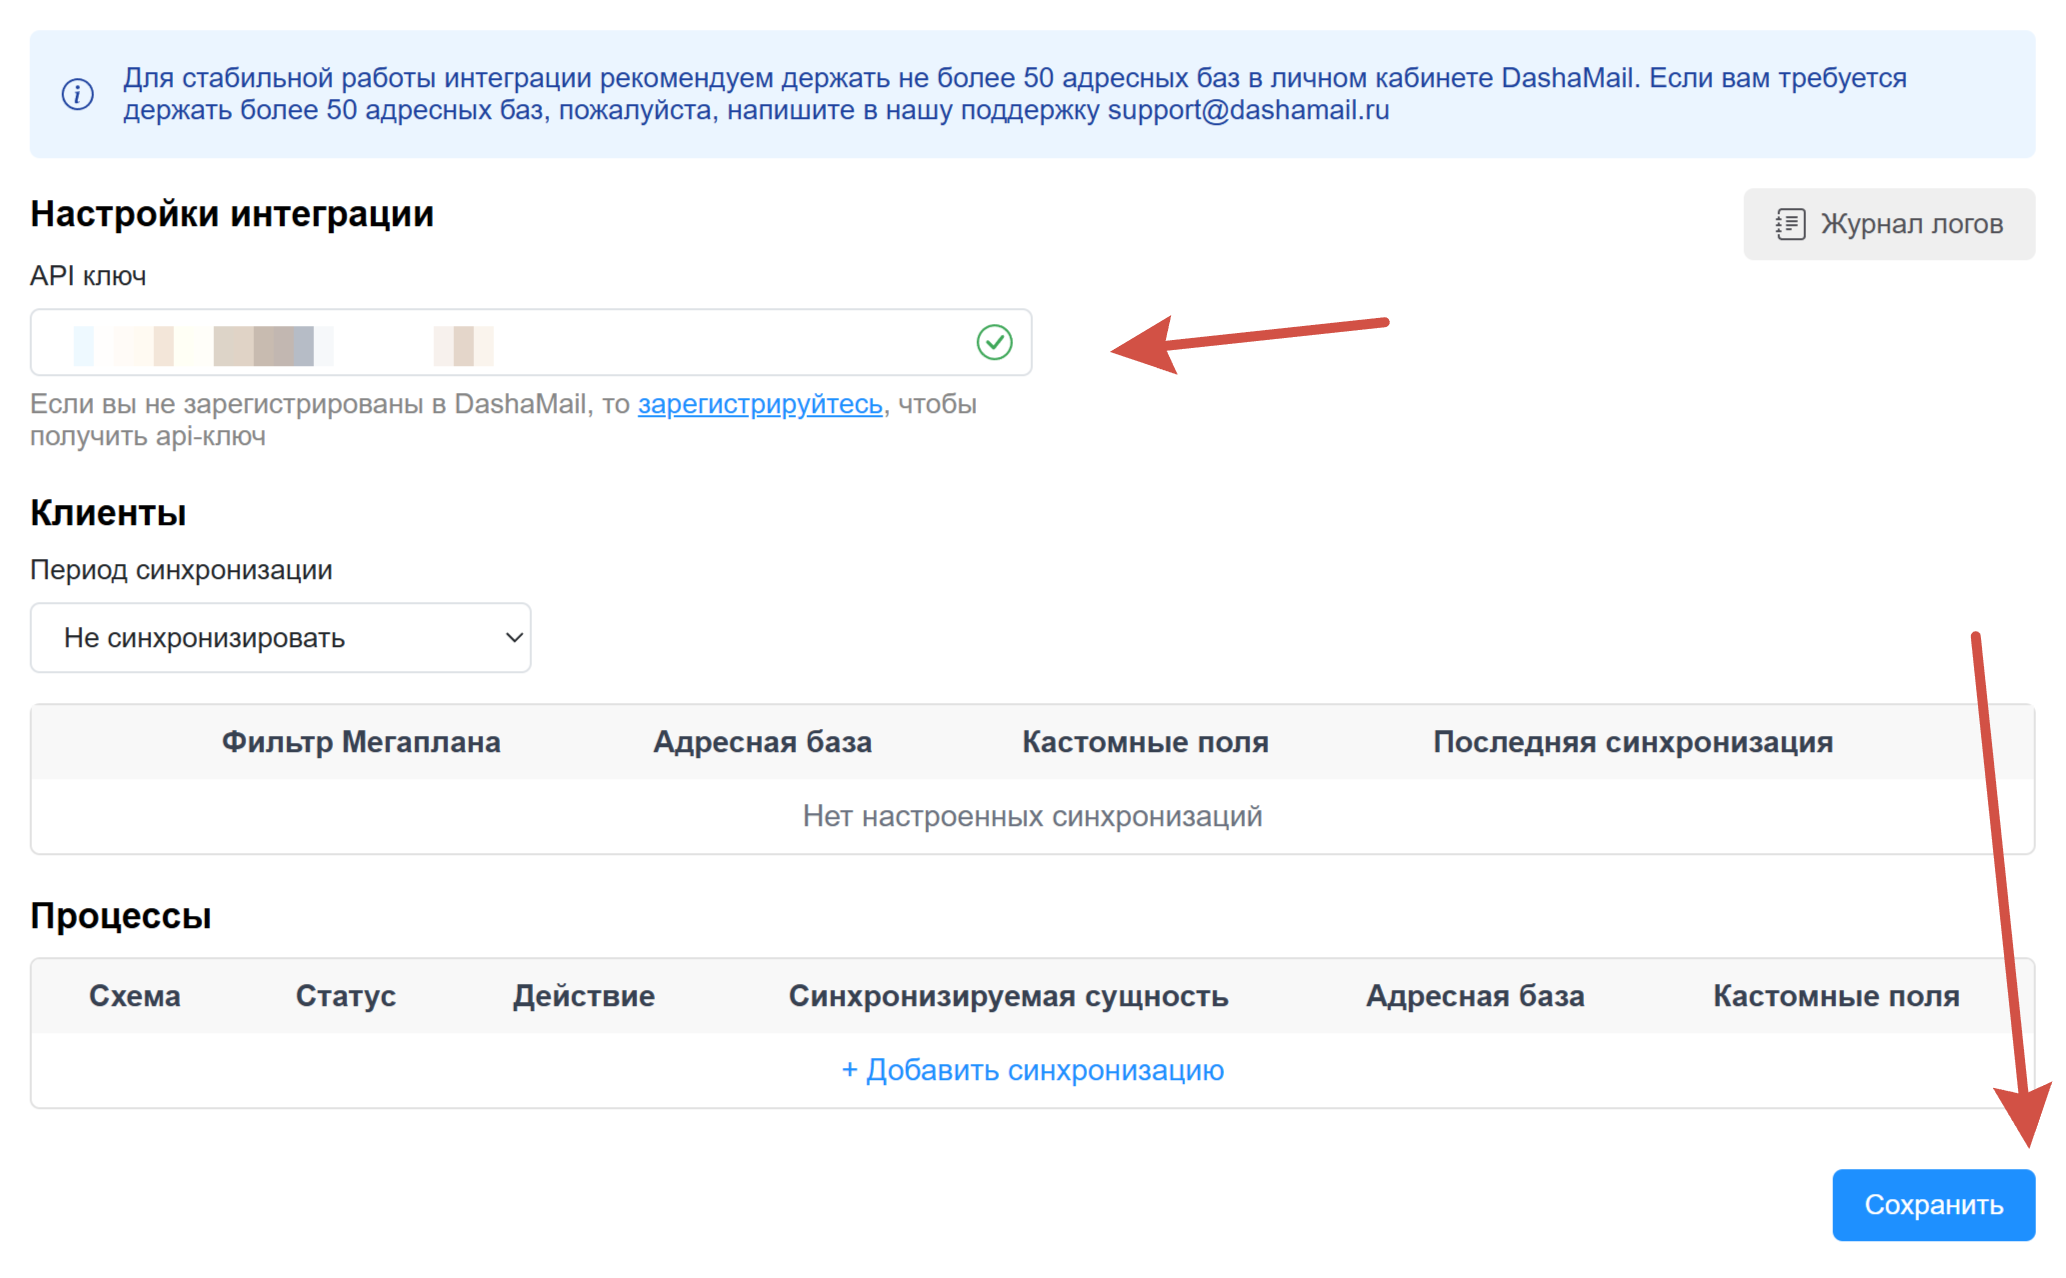Click the Фильтр Мегаплана column header
Image resolution: width=2066 pixels, height=1278 pixels.
point(361,742)
